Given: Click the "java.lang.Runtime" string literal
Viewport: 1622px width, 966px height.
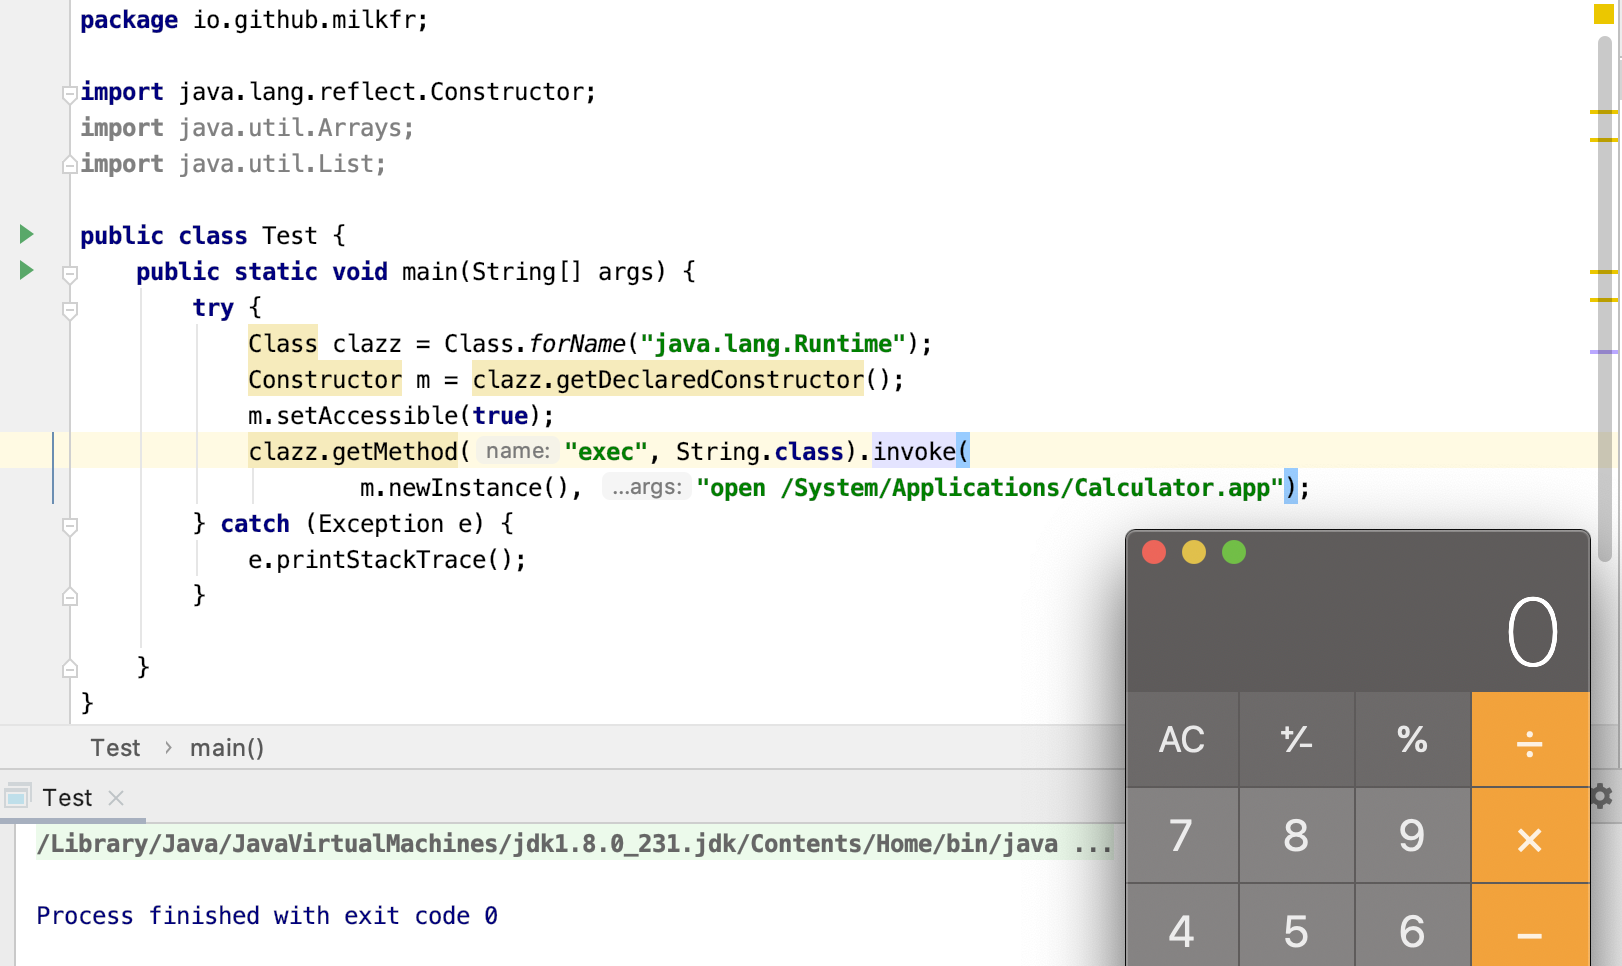Looking at the screenshot, I should coord(773,343).
